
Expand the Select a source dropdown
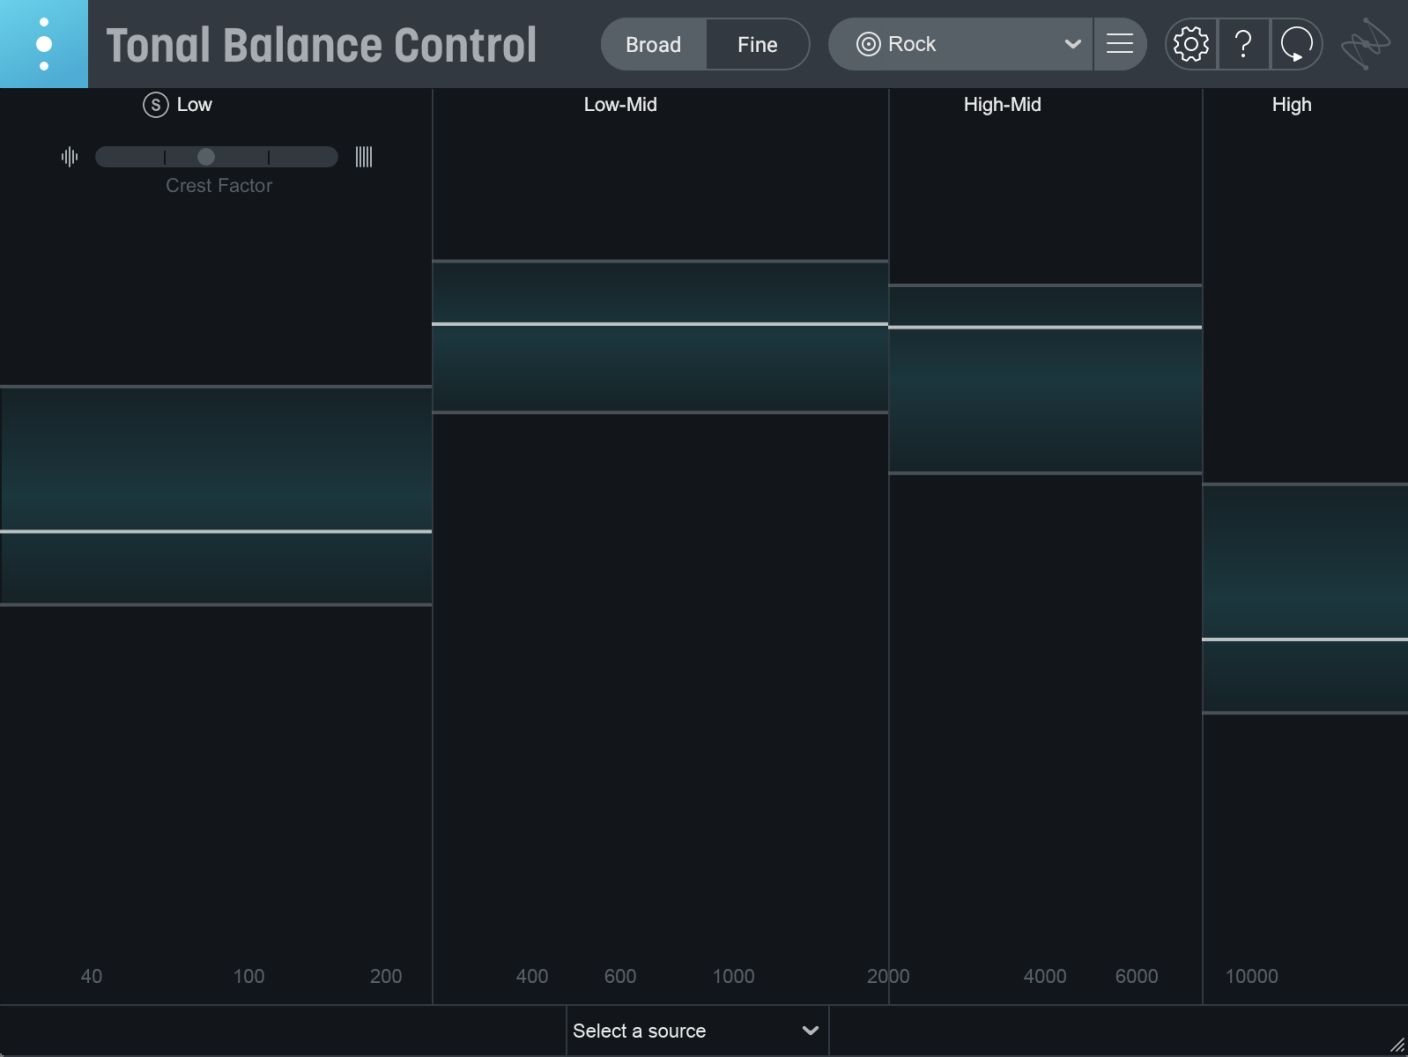point(697,1030)
